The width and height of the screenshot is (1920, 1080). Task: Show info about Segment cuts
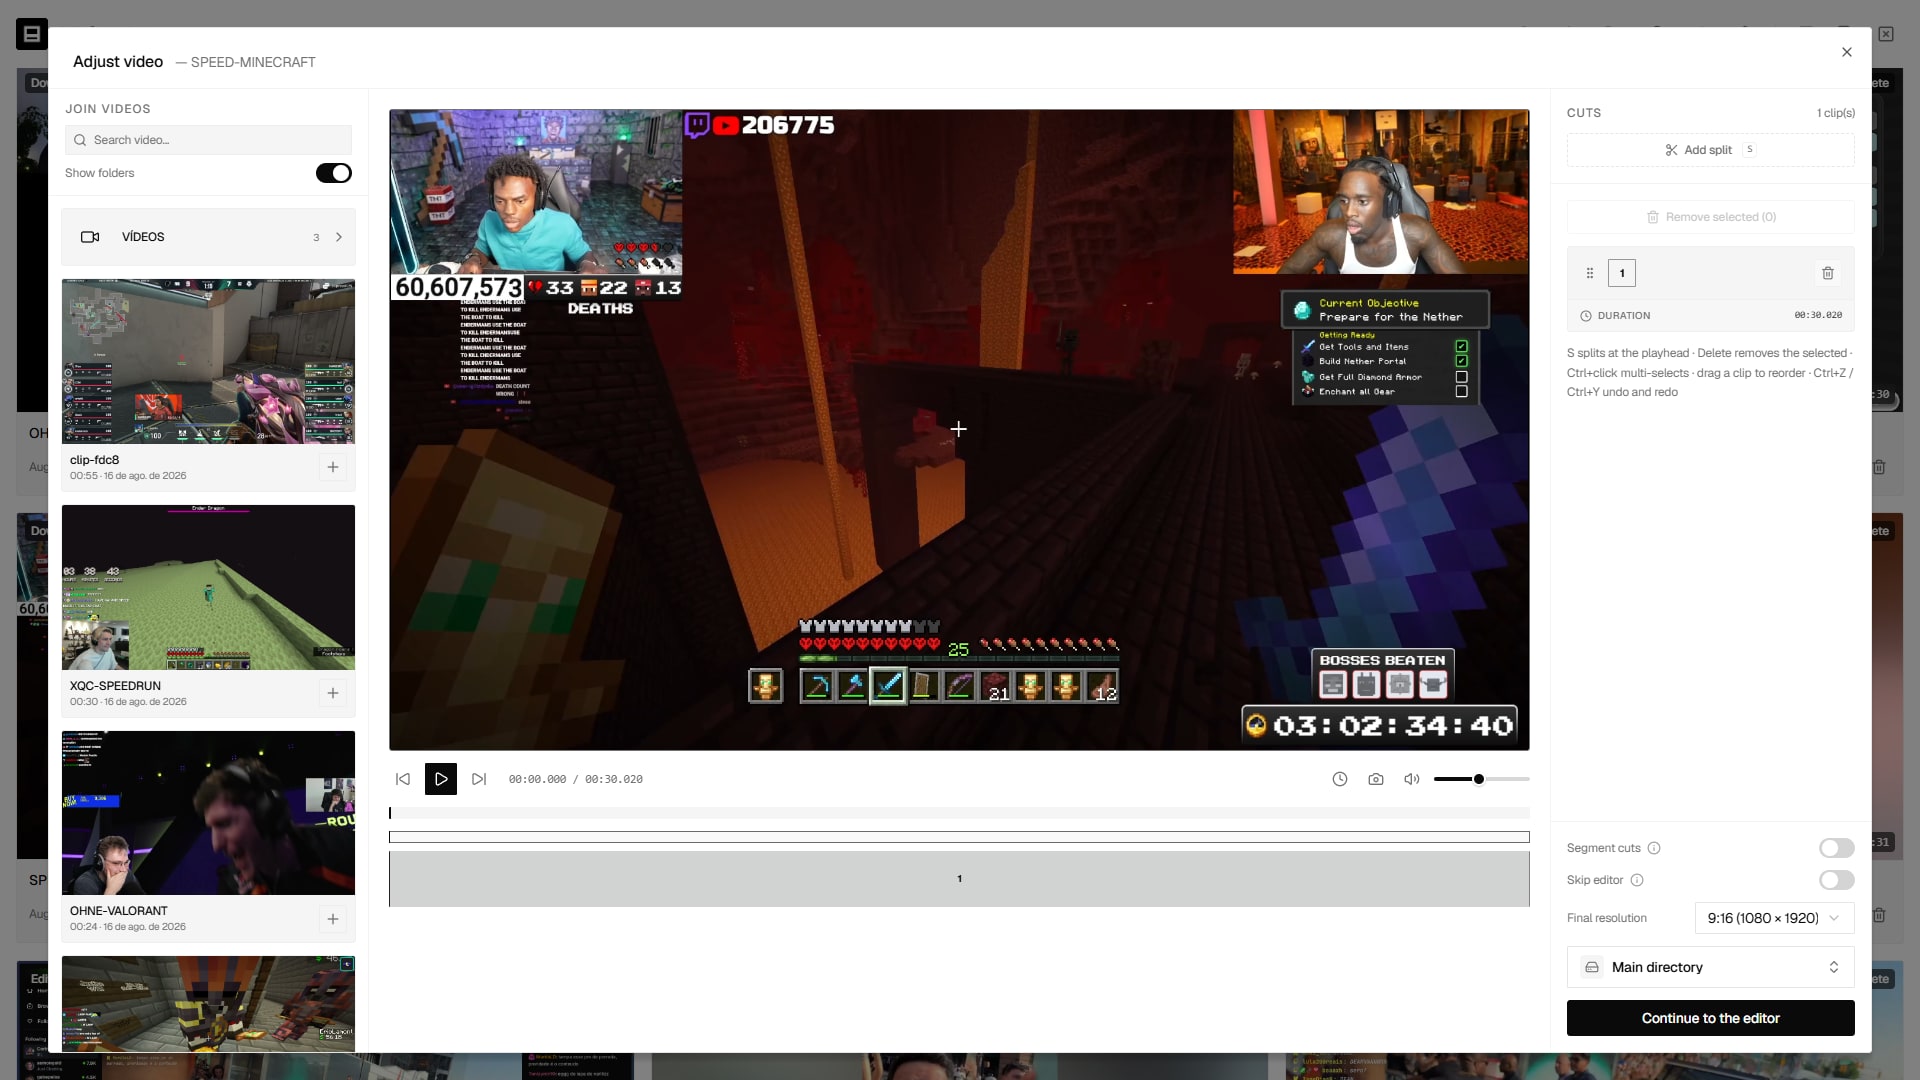(x=1654, y=848)
